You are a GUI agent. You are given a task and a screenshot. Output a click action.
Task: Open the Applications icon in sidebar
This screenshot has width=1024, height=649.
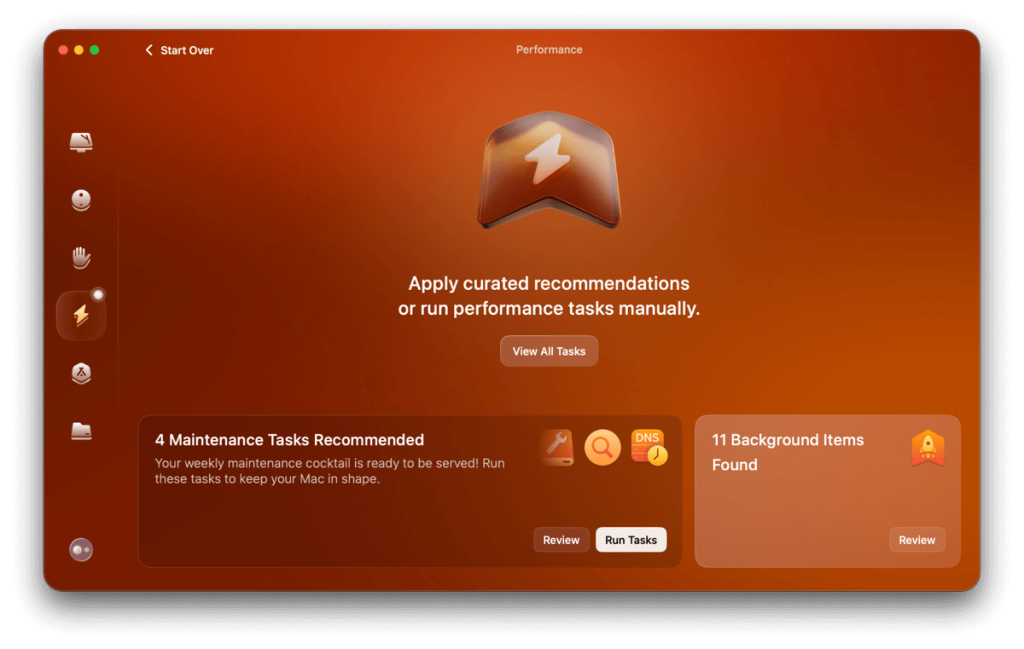coord(81,373)
